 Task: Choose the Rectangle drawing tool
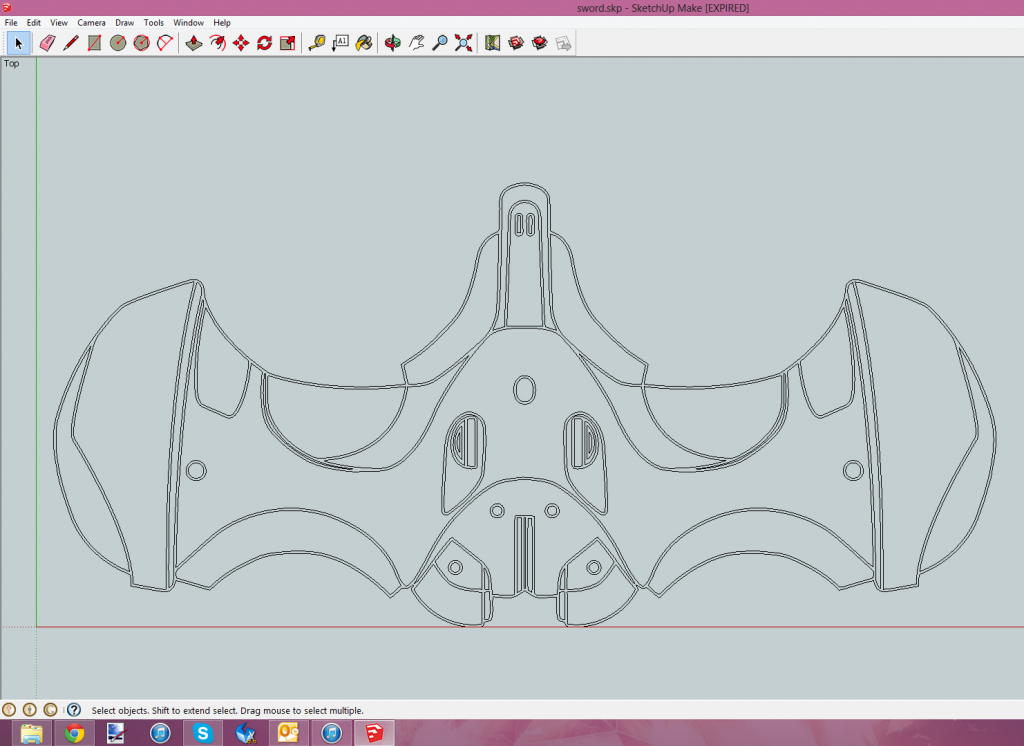tap(94, 43)
